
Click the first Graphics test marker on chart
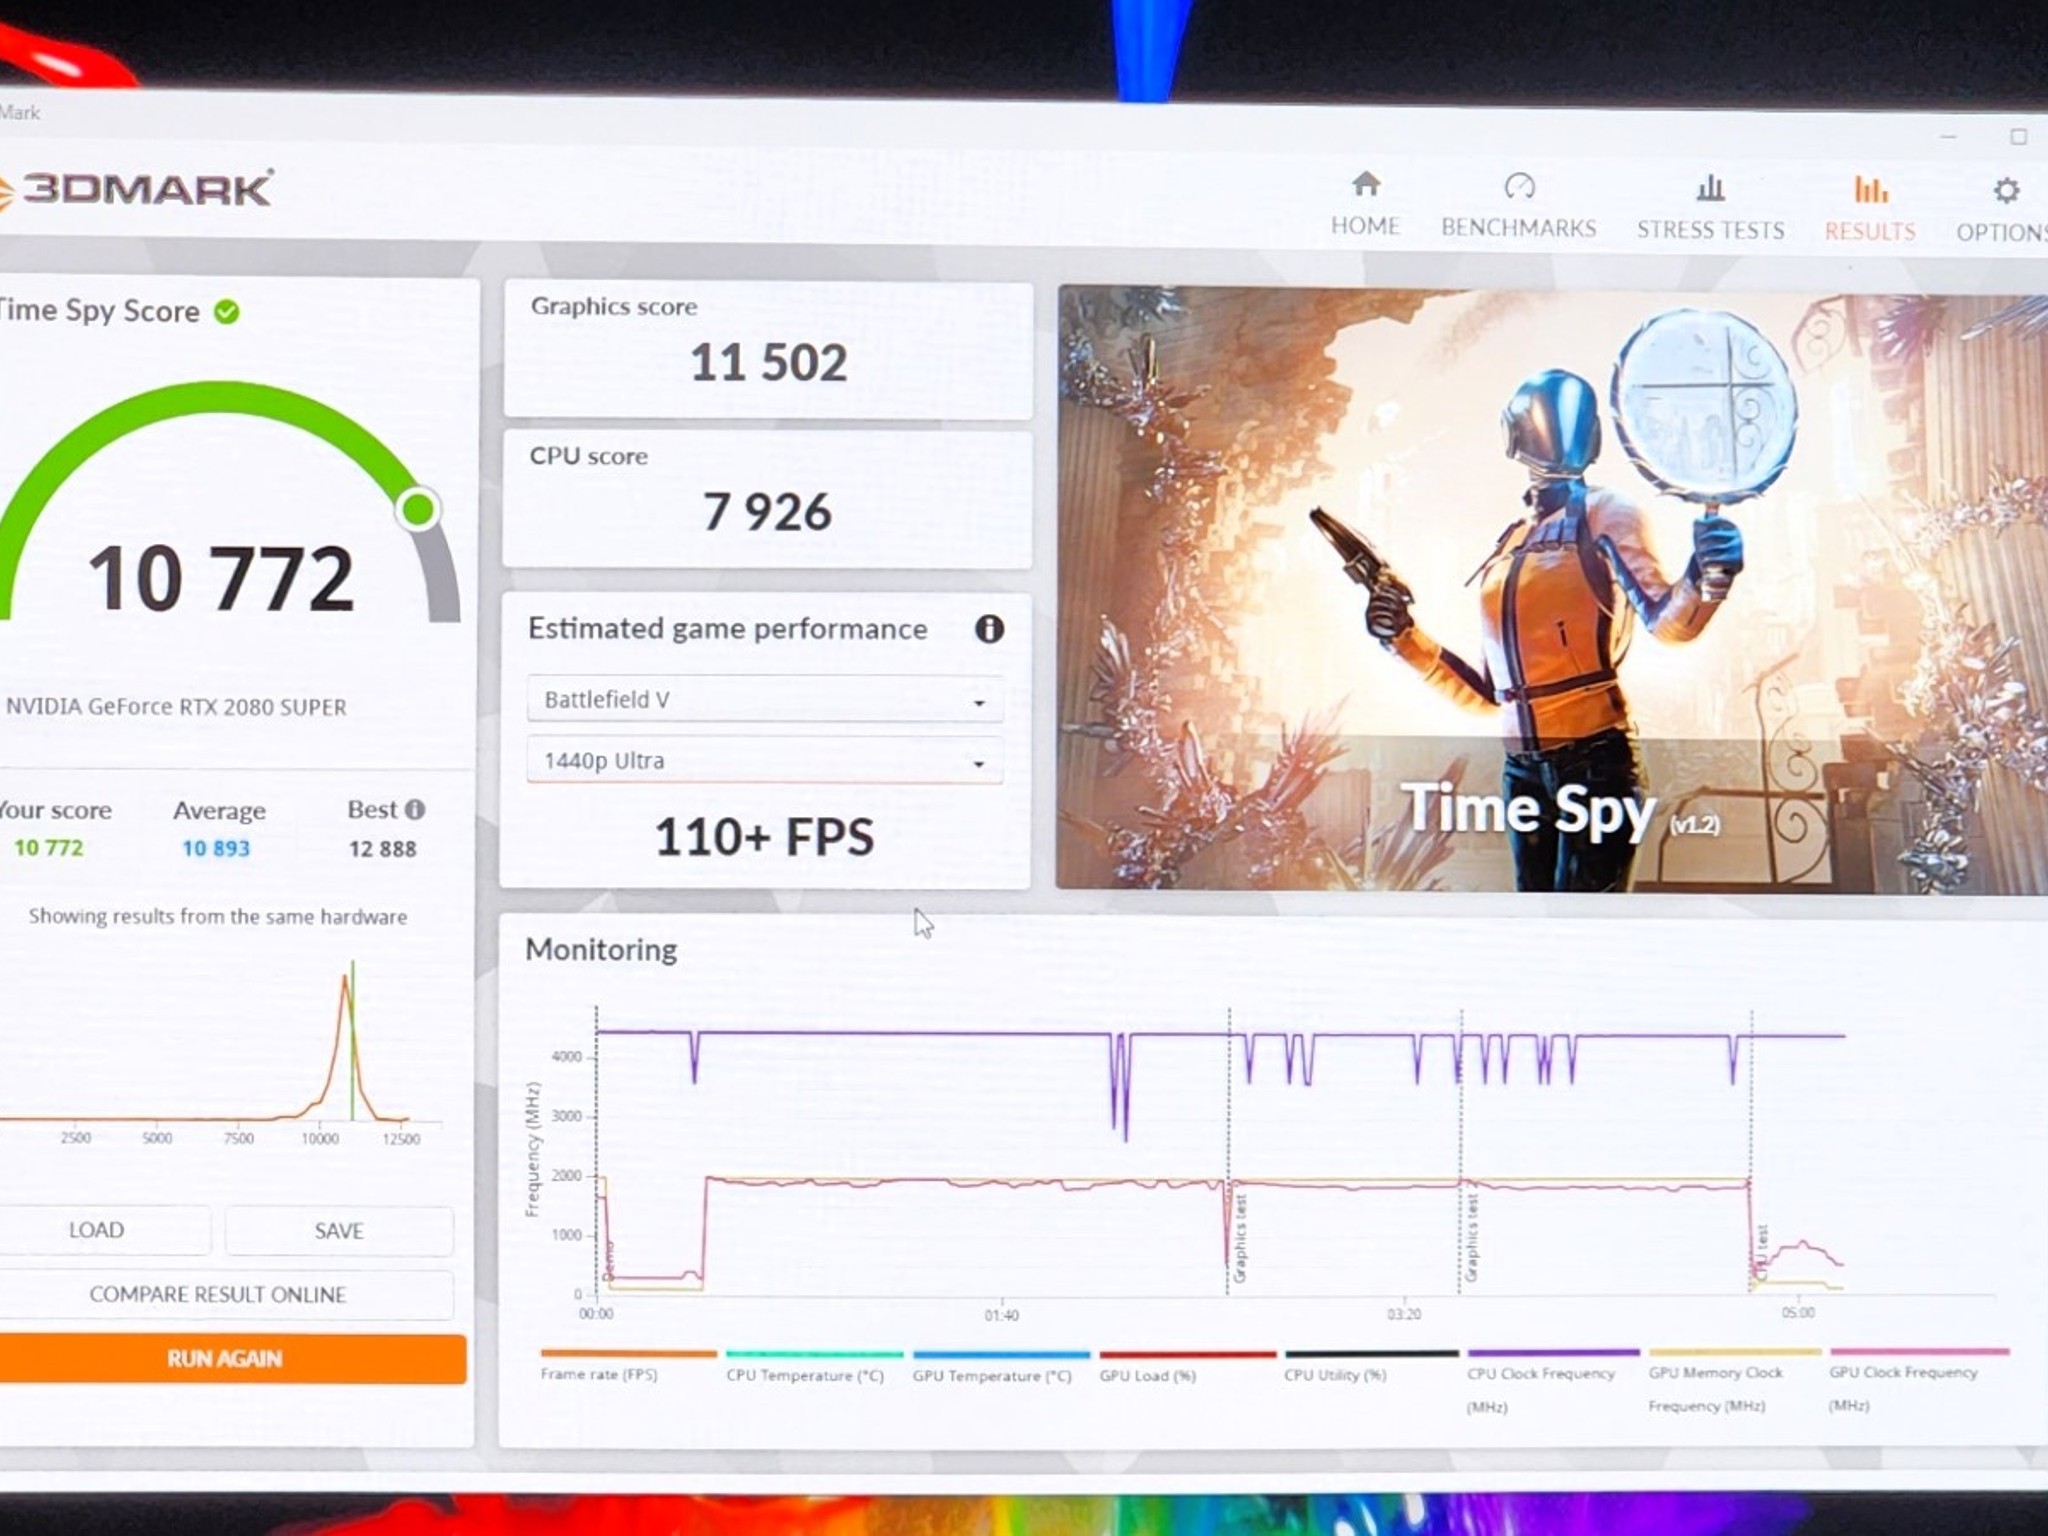tap(1239, 1237)
